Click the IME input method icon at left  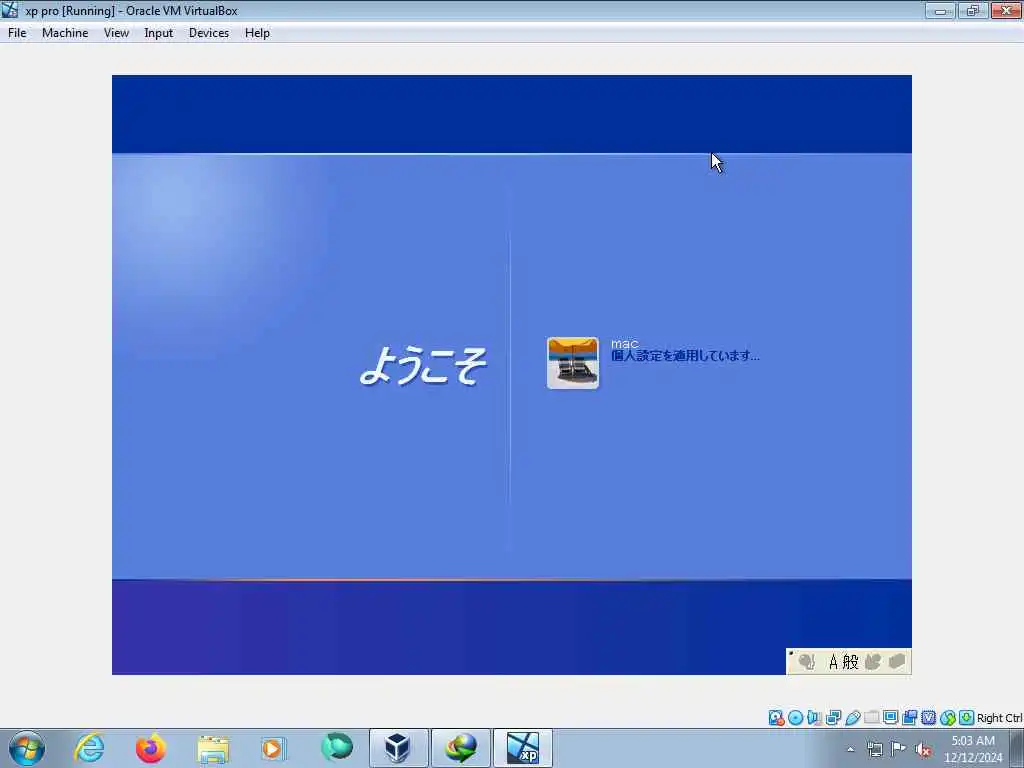pos(807,662)
